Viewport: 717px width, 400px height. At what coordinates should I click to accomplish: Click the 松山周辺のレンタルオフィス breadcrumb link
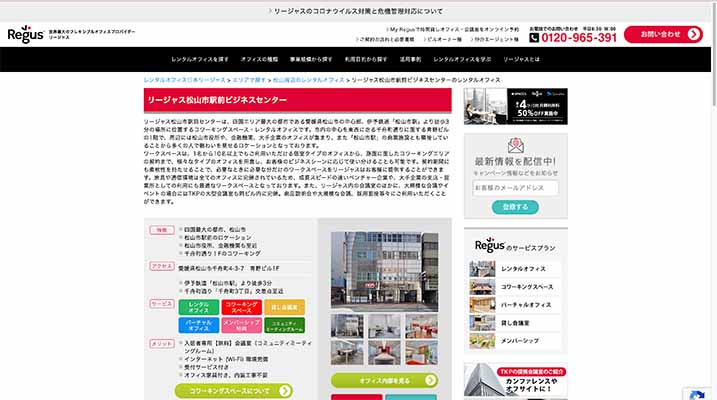309,80
